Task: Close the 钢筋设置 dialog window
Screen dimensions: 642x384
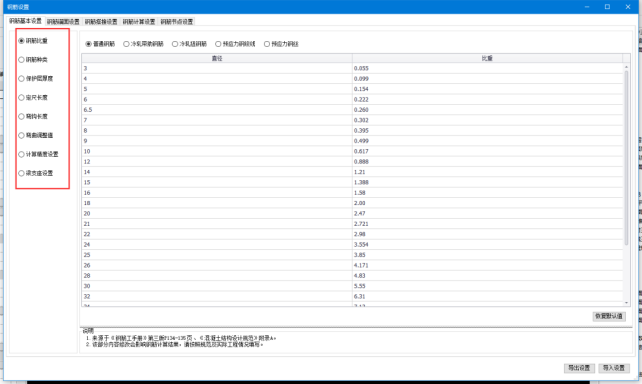Action: (x=628, y=7)
